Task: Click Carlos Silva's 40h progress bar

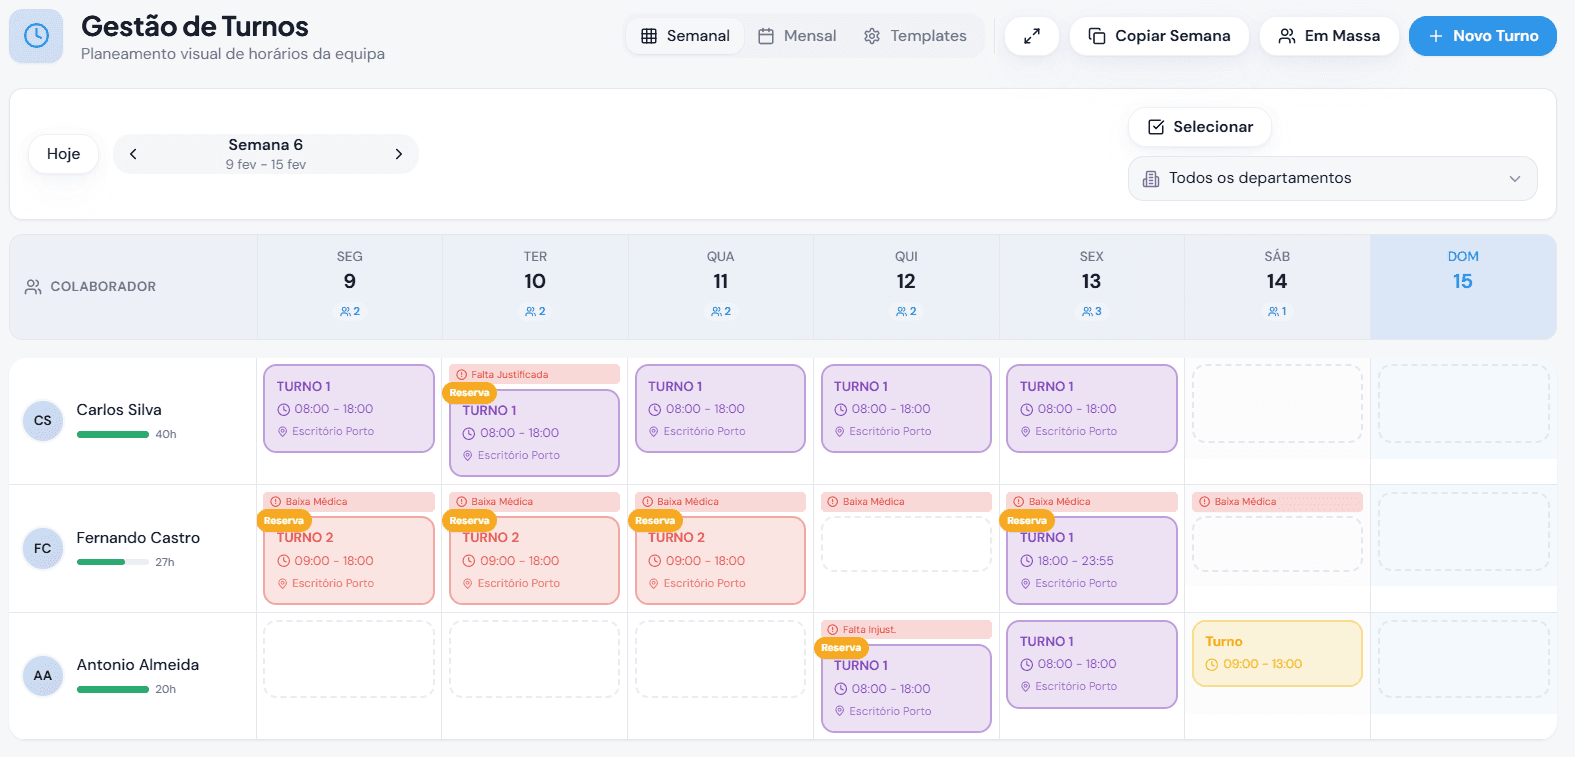Action: (113, 434)
